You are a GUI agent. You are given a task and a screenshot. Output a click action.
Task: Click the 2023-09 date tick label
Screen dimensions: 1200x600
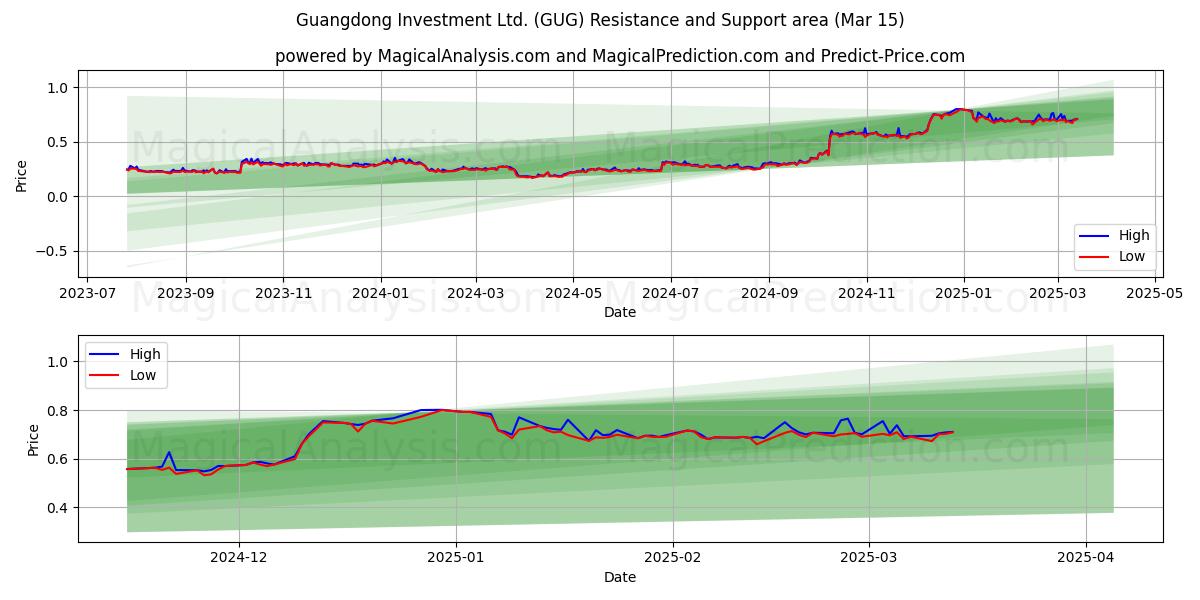click(186, 295)
